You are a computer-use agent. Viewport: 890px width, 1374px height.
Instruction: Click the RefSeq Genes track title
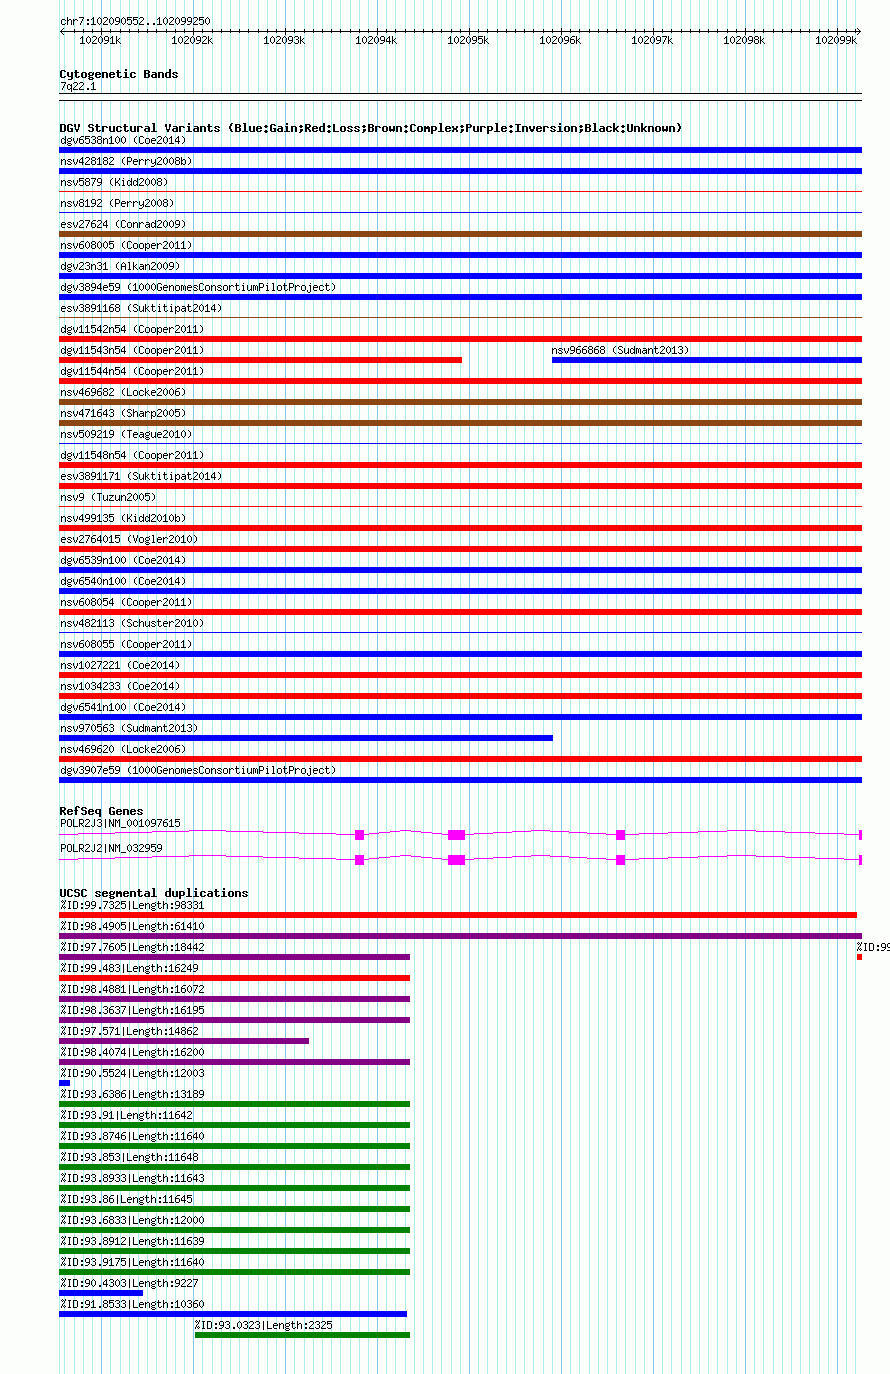(x=101, y=811)
